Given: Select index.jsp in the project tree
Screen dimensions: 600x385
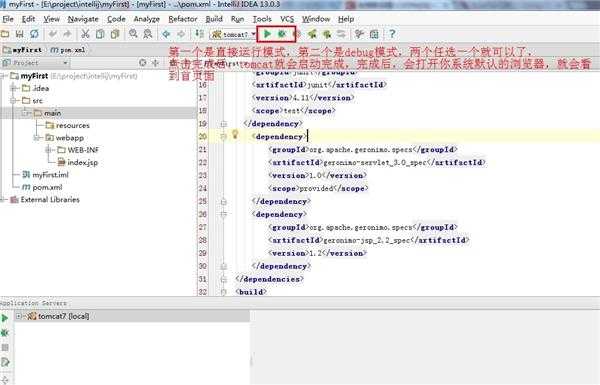Looking at the screenshot, I should [77, 163].
